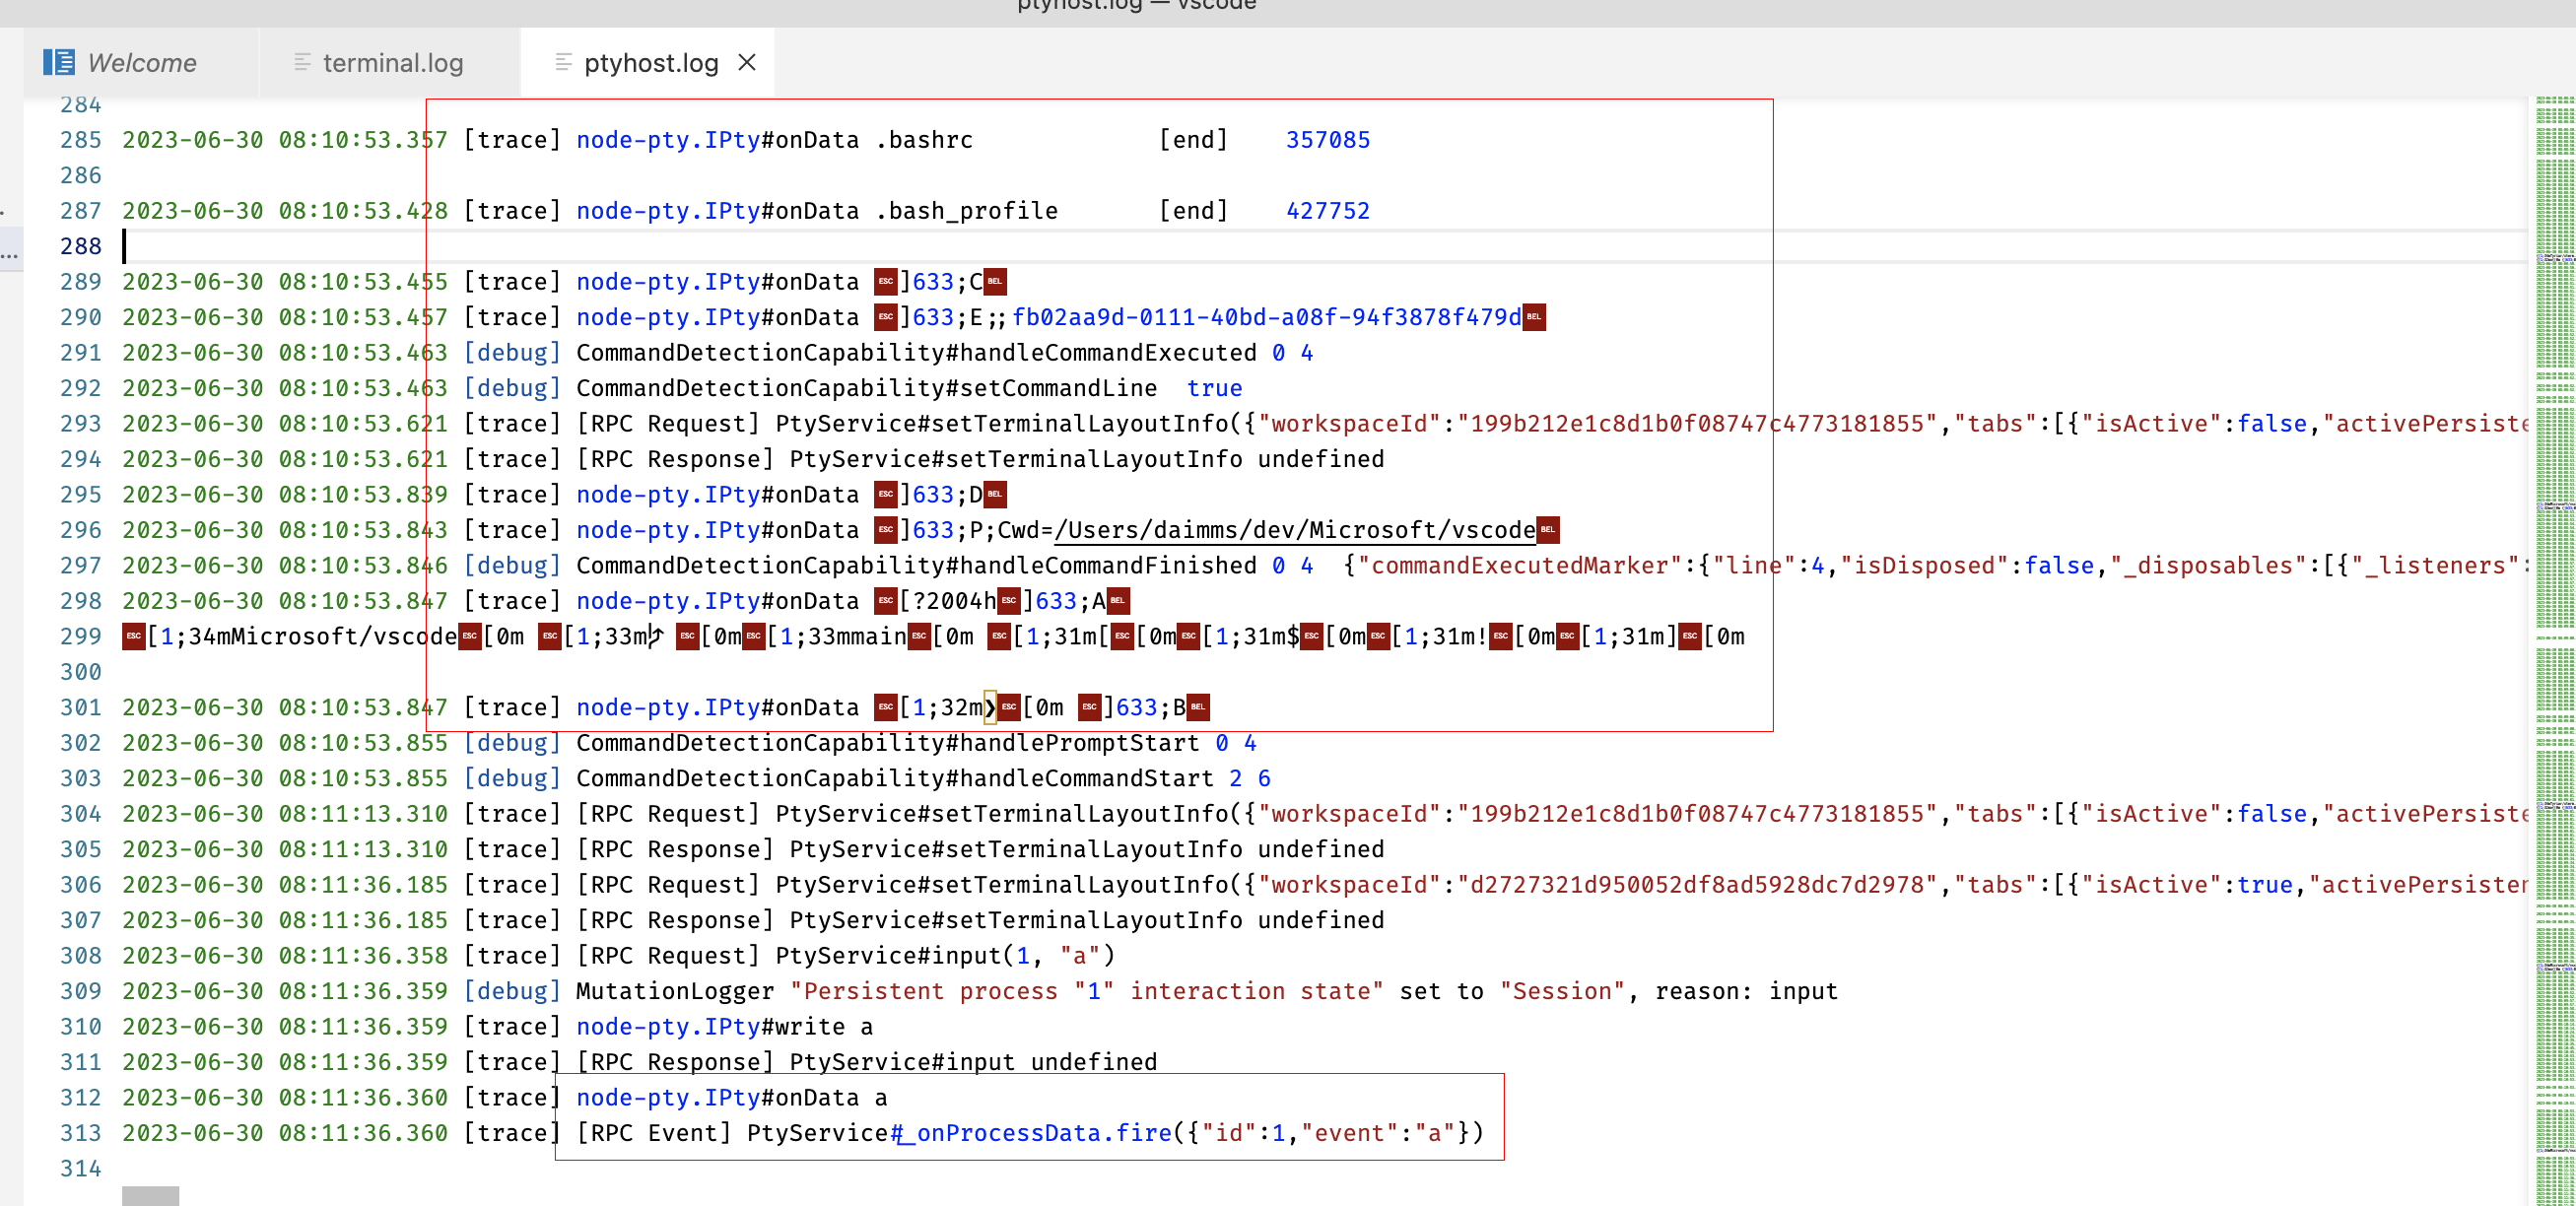Click the ESC badge on line 295 before ]633;D

coord(886,494)
